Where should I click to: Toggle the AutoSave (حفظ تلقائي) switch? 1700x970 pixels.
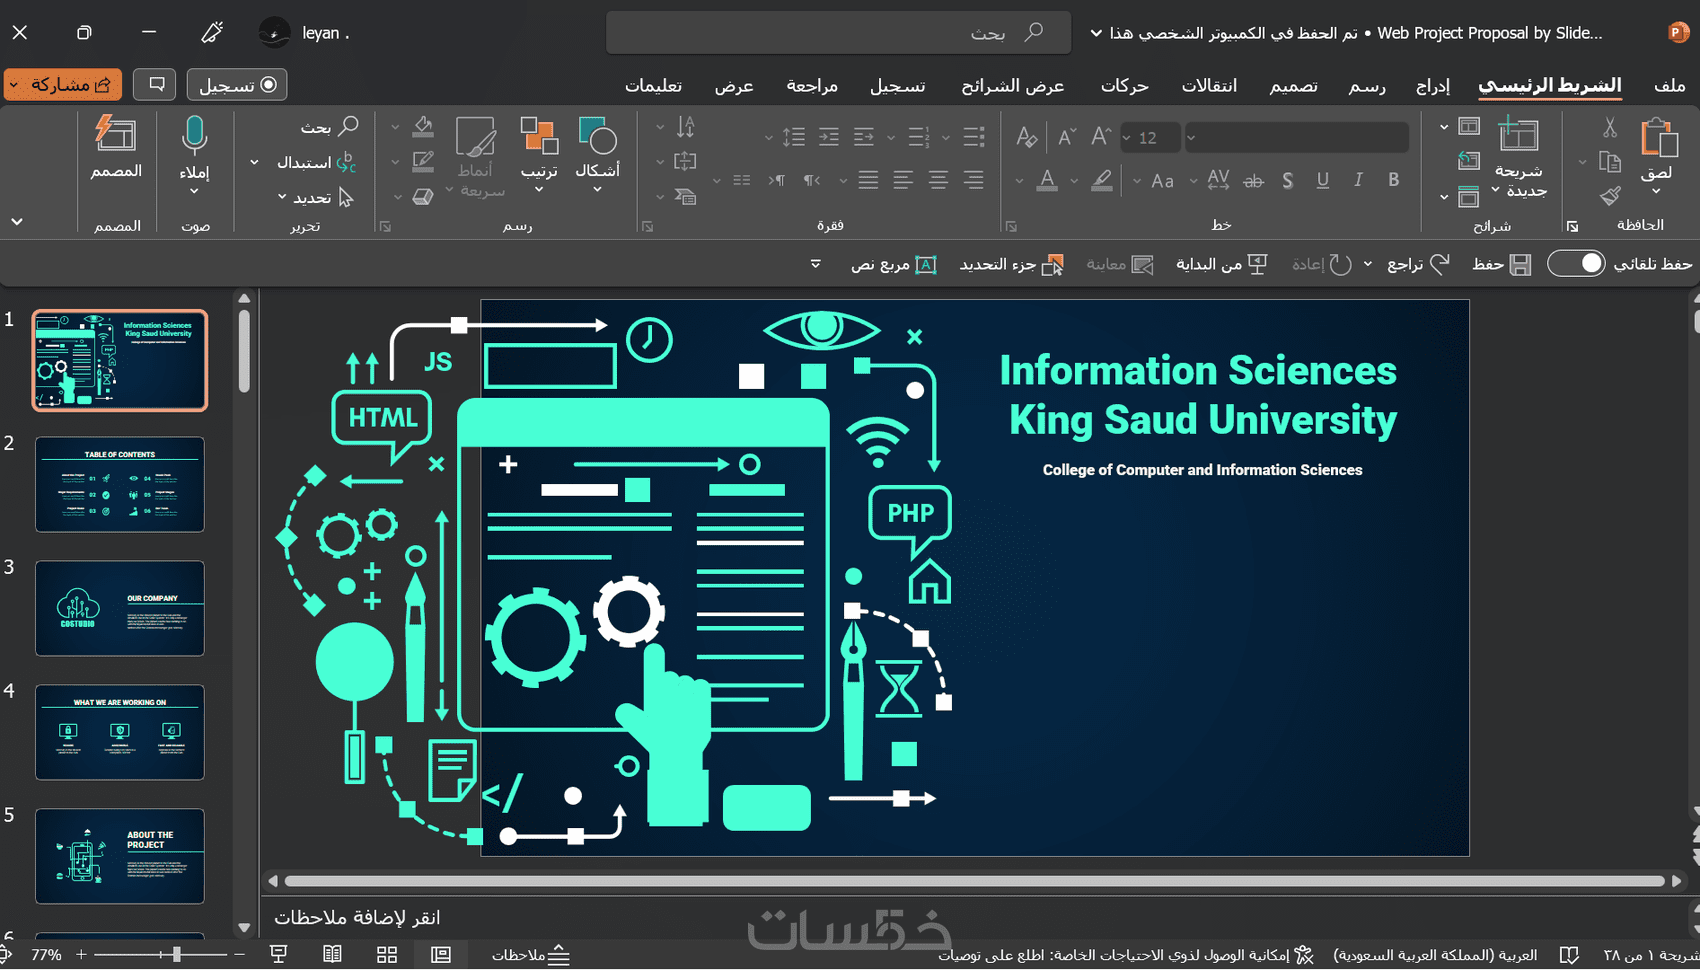tap(1576, 264)
